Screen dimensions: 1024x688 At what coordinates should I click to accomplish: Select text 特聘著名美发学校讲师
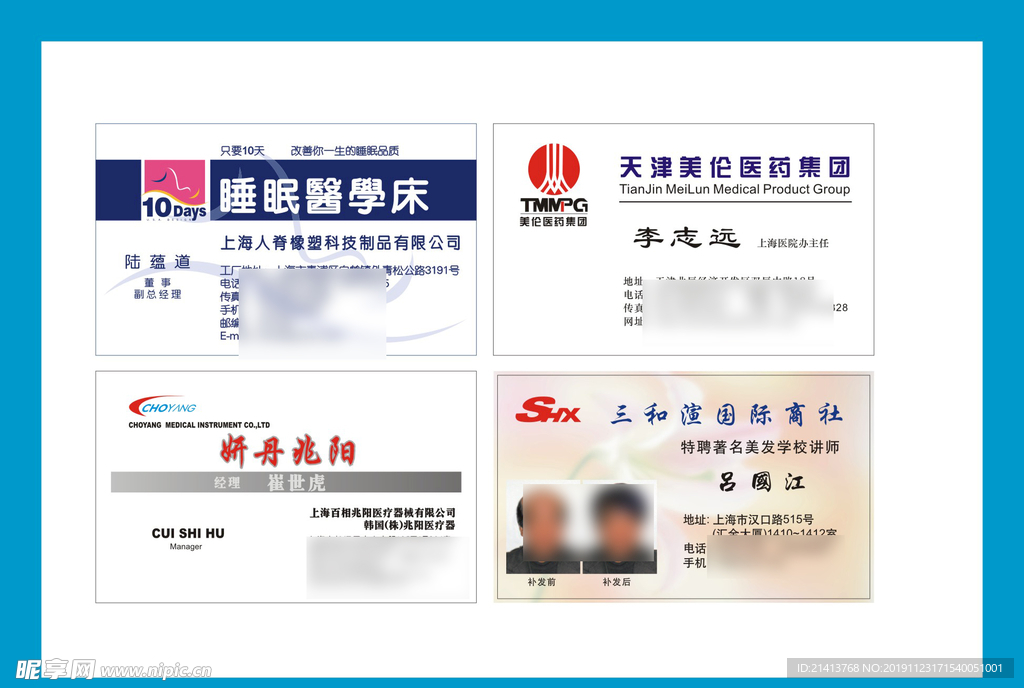[x=760, y=447]
